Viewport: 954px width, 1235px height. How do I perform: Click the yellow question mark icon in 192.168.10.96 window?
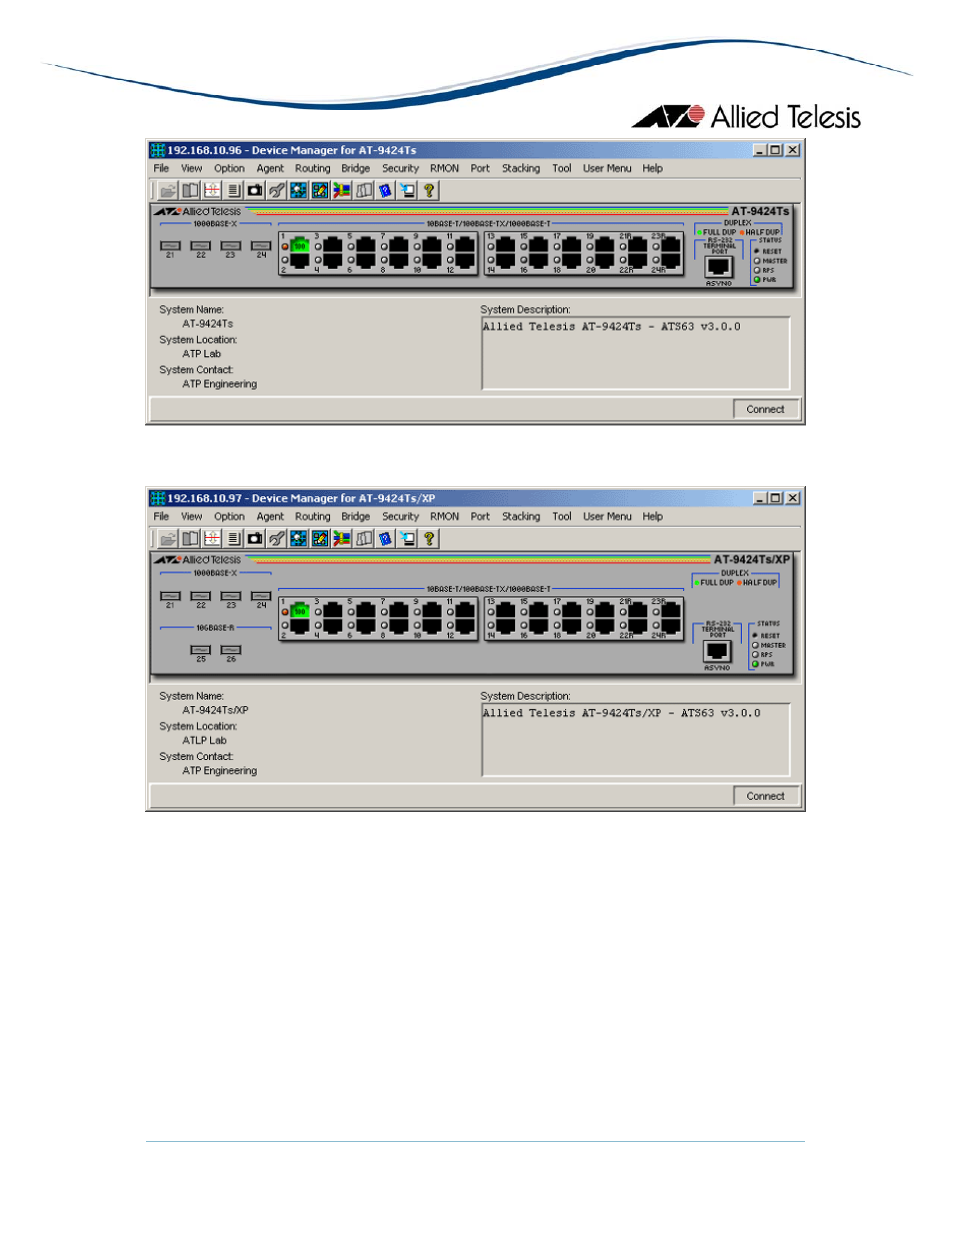point(429,190)
